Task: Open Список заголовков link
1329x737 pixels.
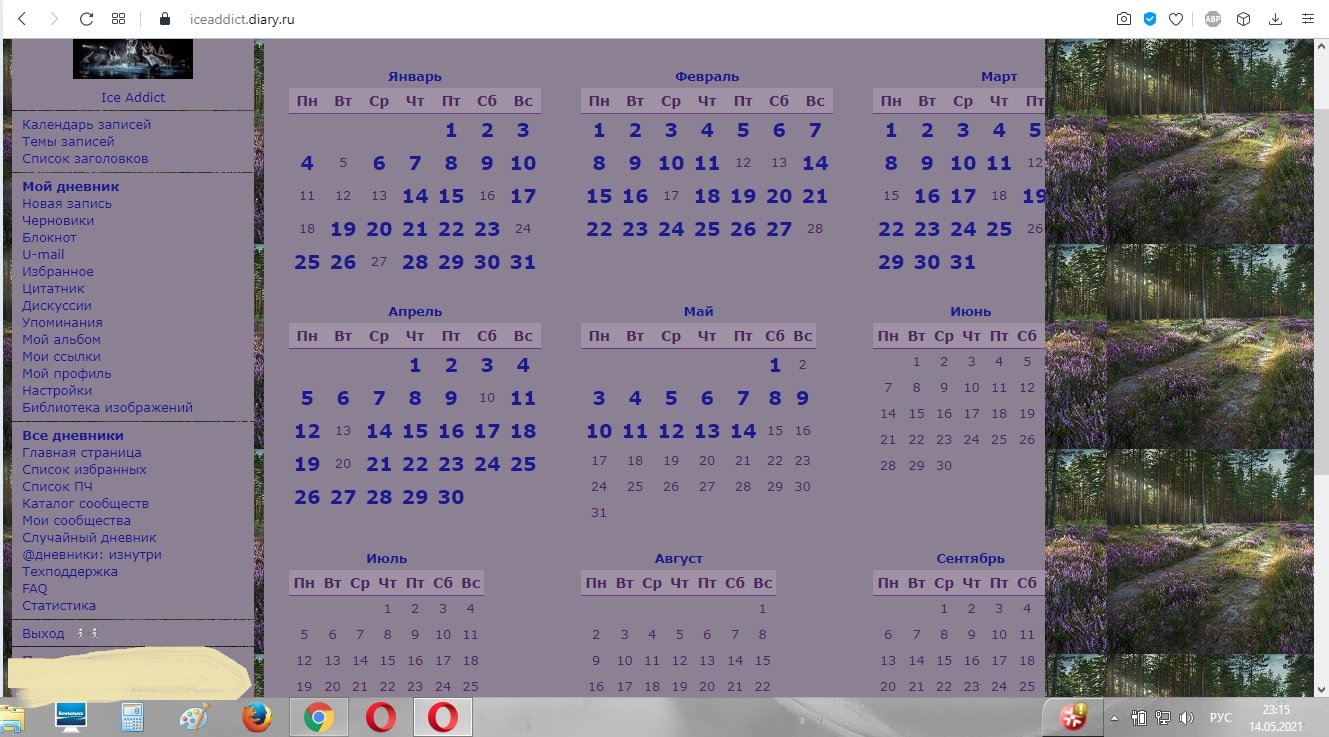Action: pos(85,158)
